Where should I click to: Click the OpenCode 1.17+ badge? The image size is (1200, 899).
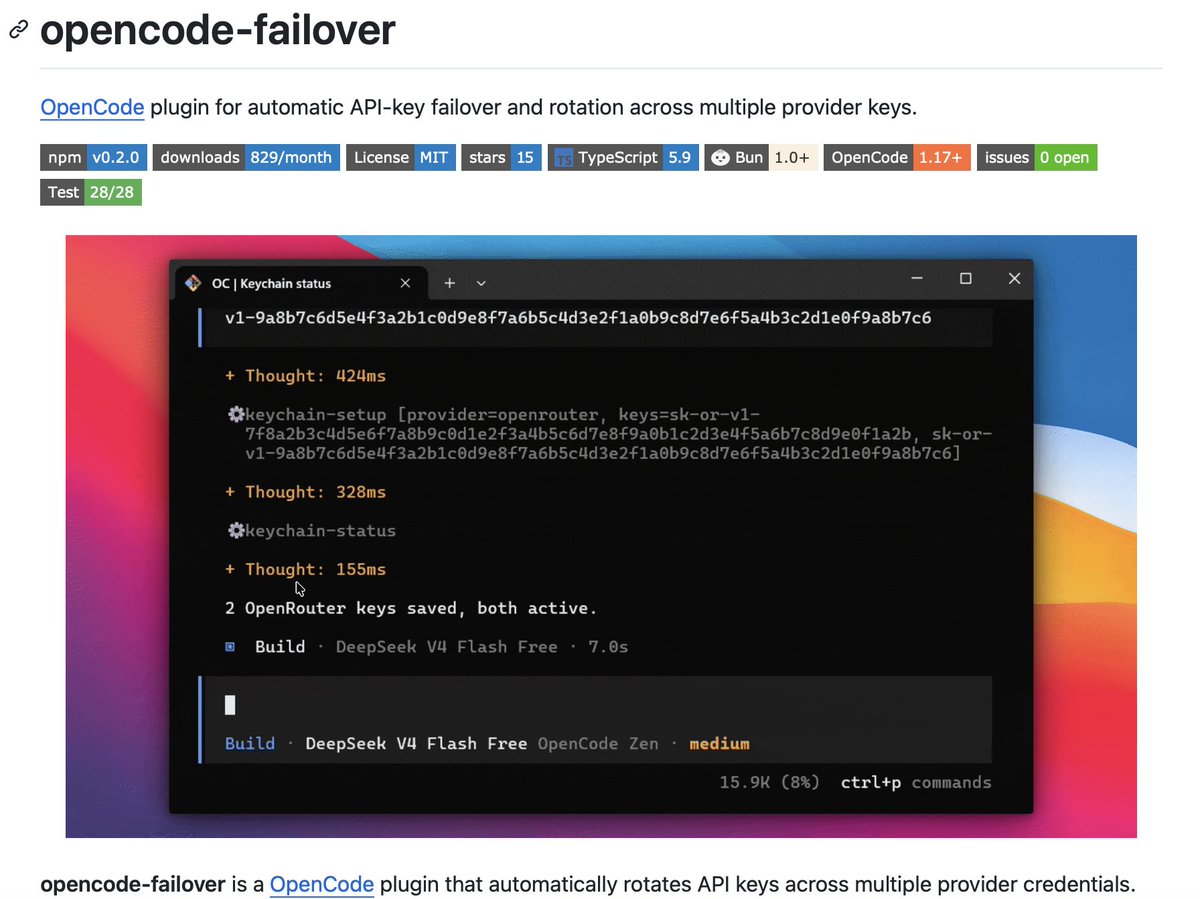coord(897,157)
